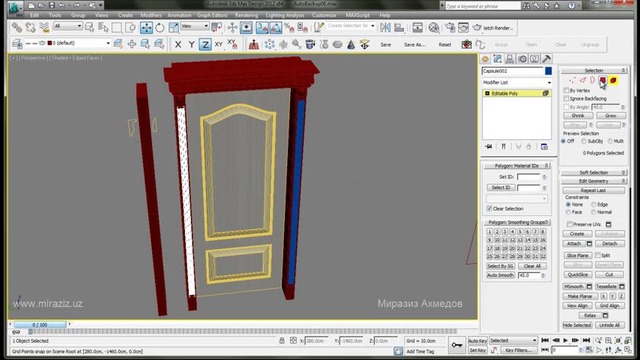The height and width of the screenshot is (360, 640).
Task: Select the Edge constraint radio
Action: 593,204
